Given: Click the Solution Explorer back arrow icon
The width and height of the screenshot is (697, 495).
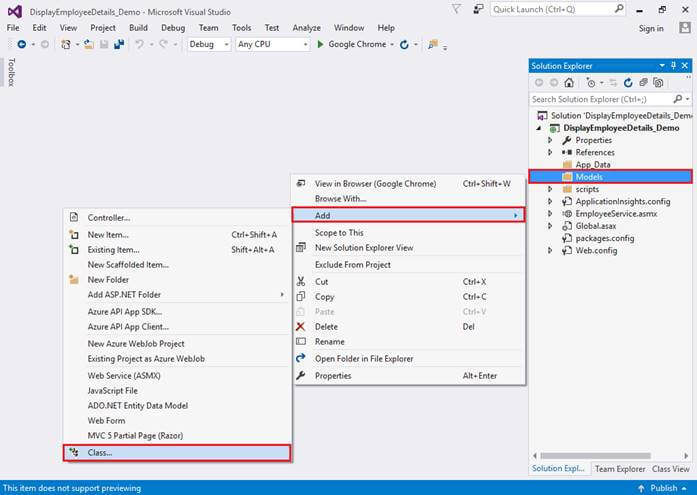Looking at the screenshot, I should [x=539, y=83].
